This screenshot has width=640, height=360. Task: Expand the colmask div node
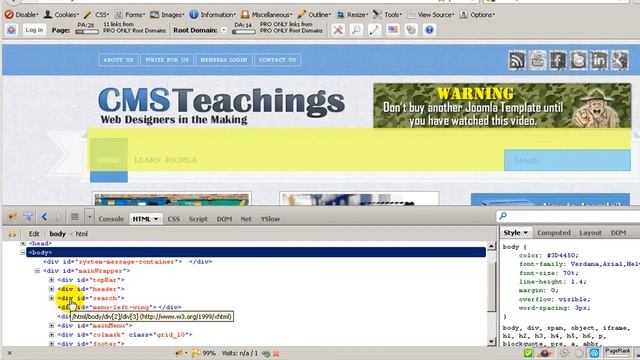point(51,335)
